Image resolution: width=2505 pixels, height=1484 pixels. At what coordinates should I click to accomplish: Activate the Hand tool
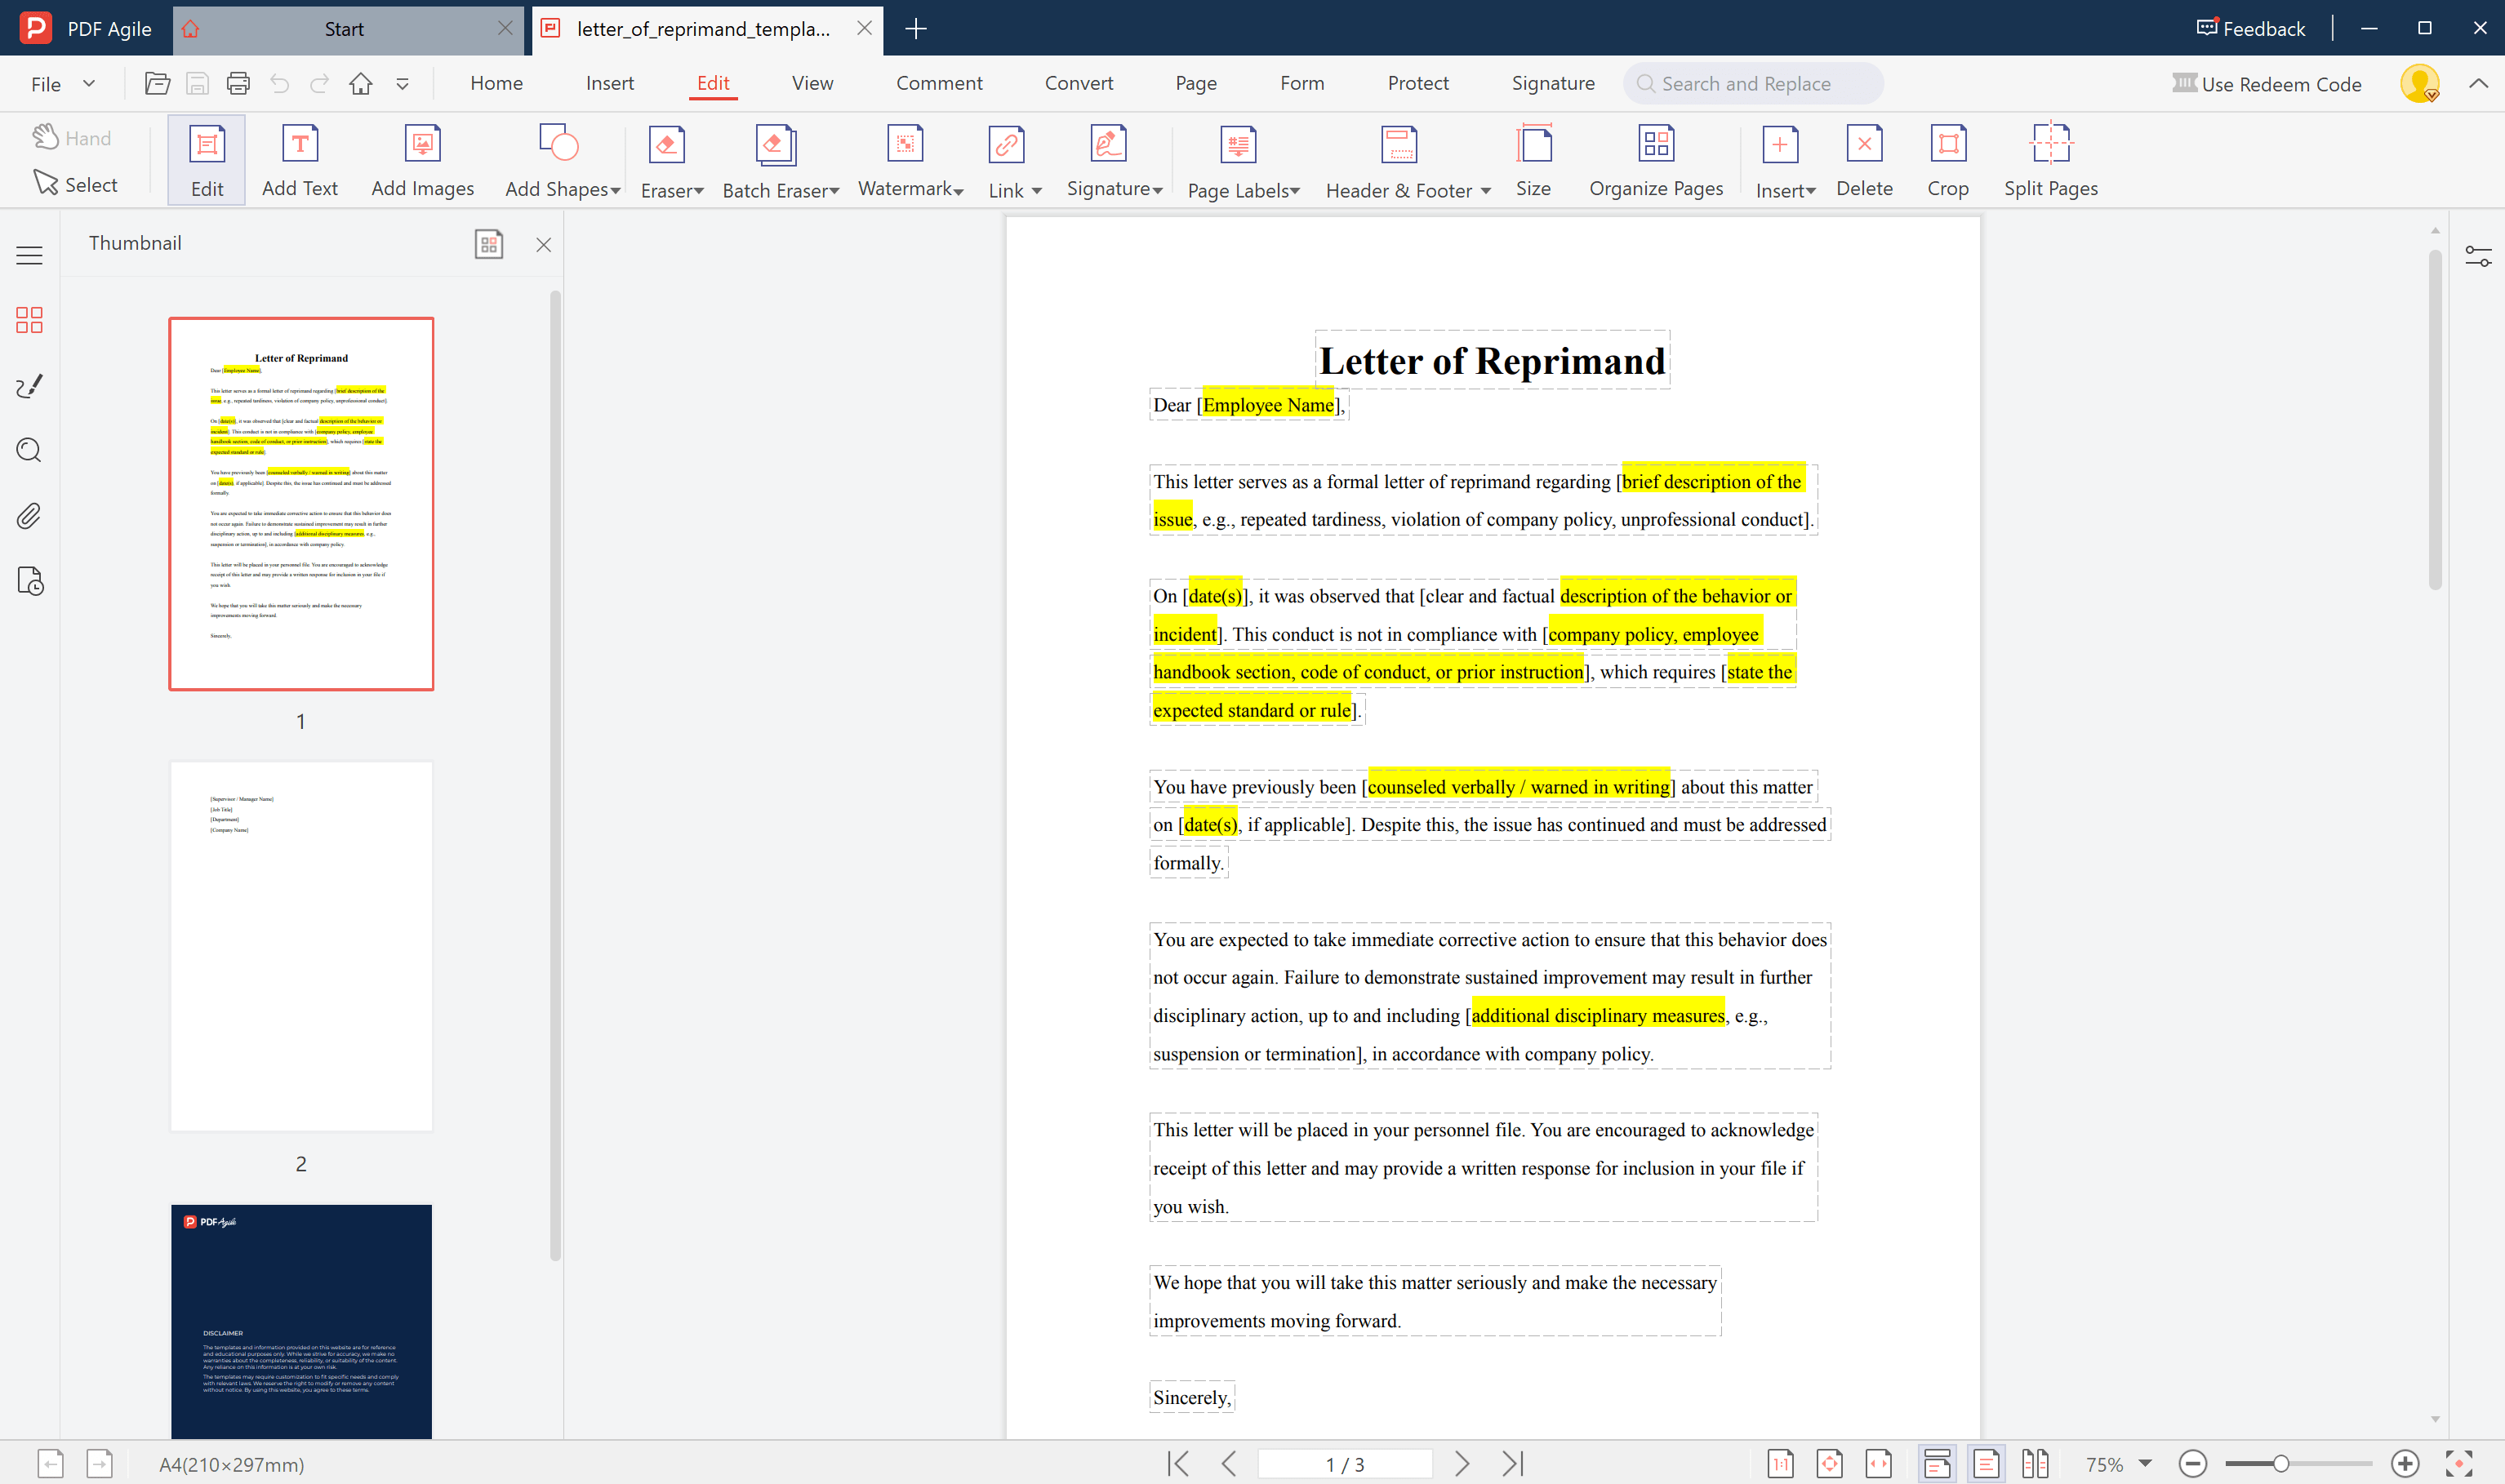(x=71, y=137)
